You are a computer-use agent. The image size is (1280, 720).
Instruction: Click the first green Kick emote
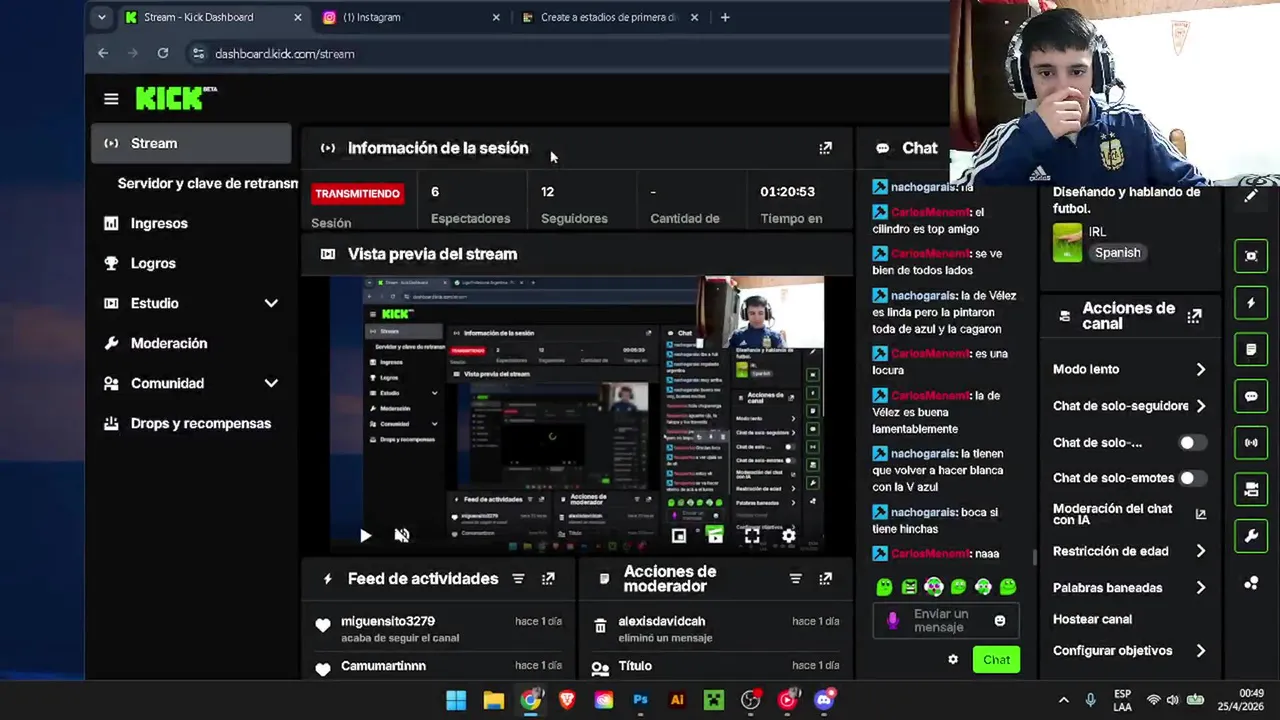pos(884,587)
